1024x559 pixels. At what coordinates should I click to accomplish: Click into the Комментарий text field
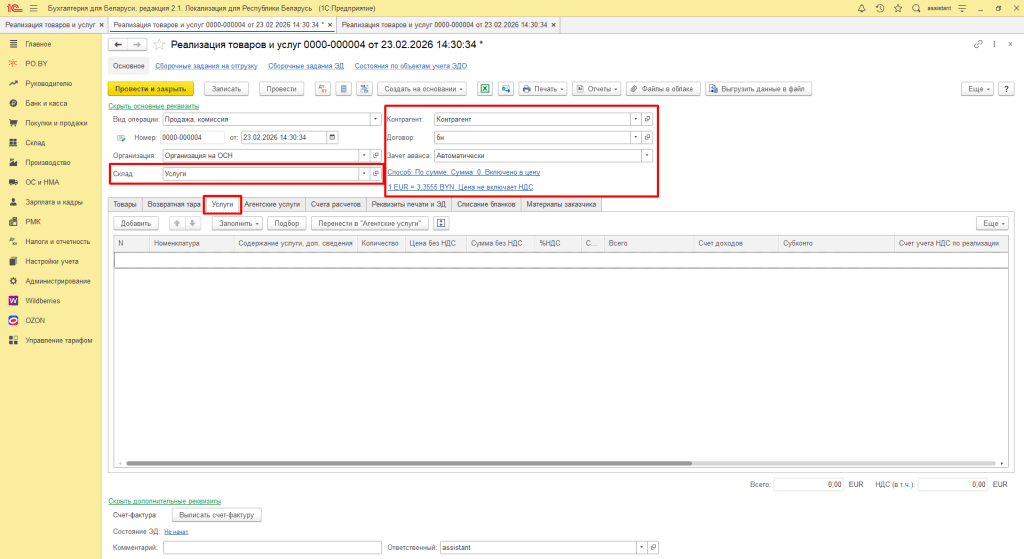pos(272,548)
